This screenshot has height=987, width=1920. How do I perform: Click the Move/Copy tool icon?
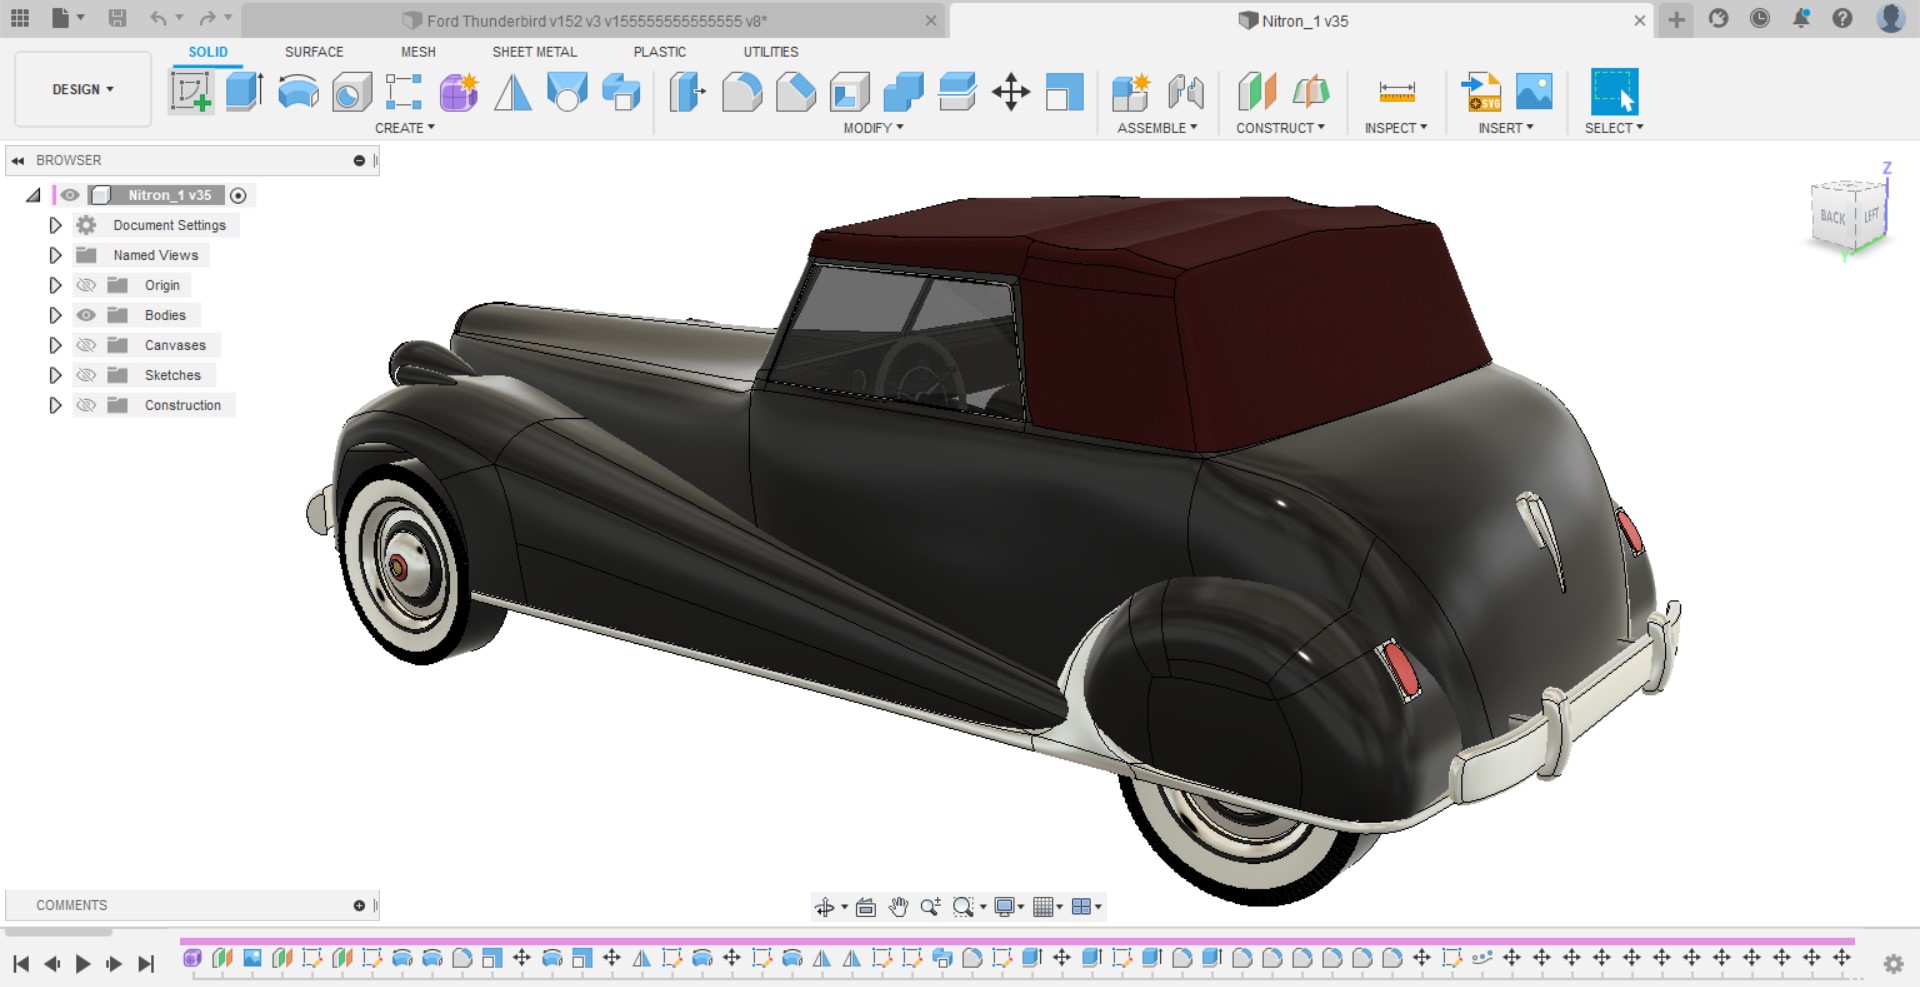(1011, 92)
